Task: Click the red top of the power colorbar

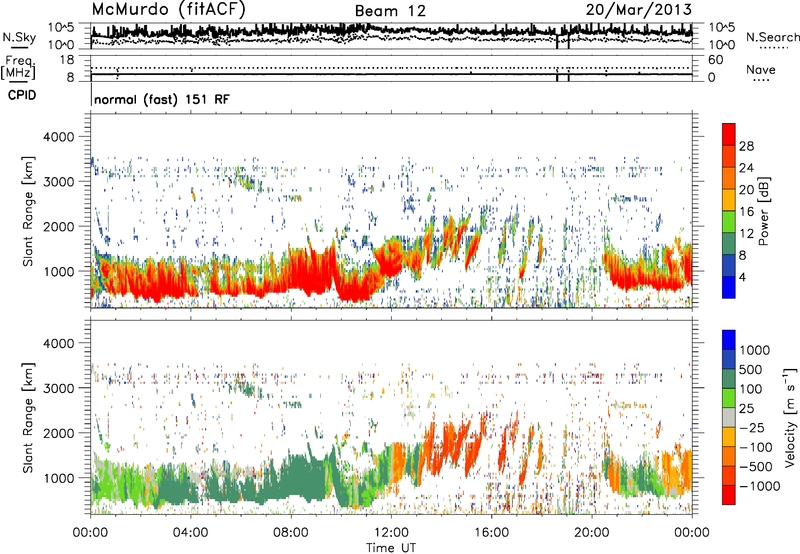Action: click(729, 134)
